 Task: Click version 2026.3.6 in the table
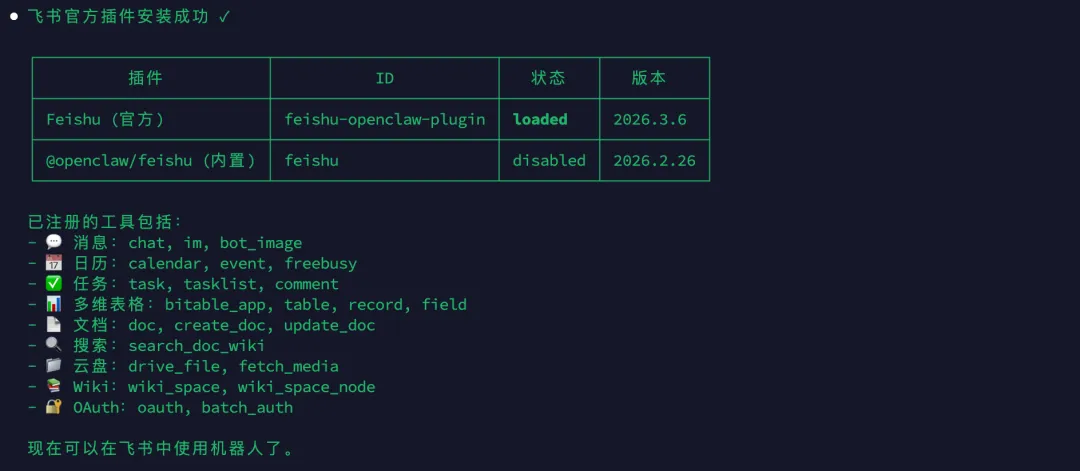tap(650, 119)
